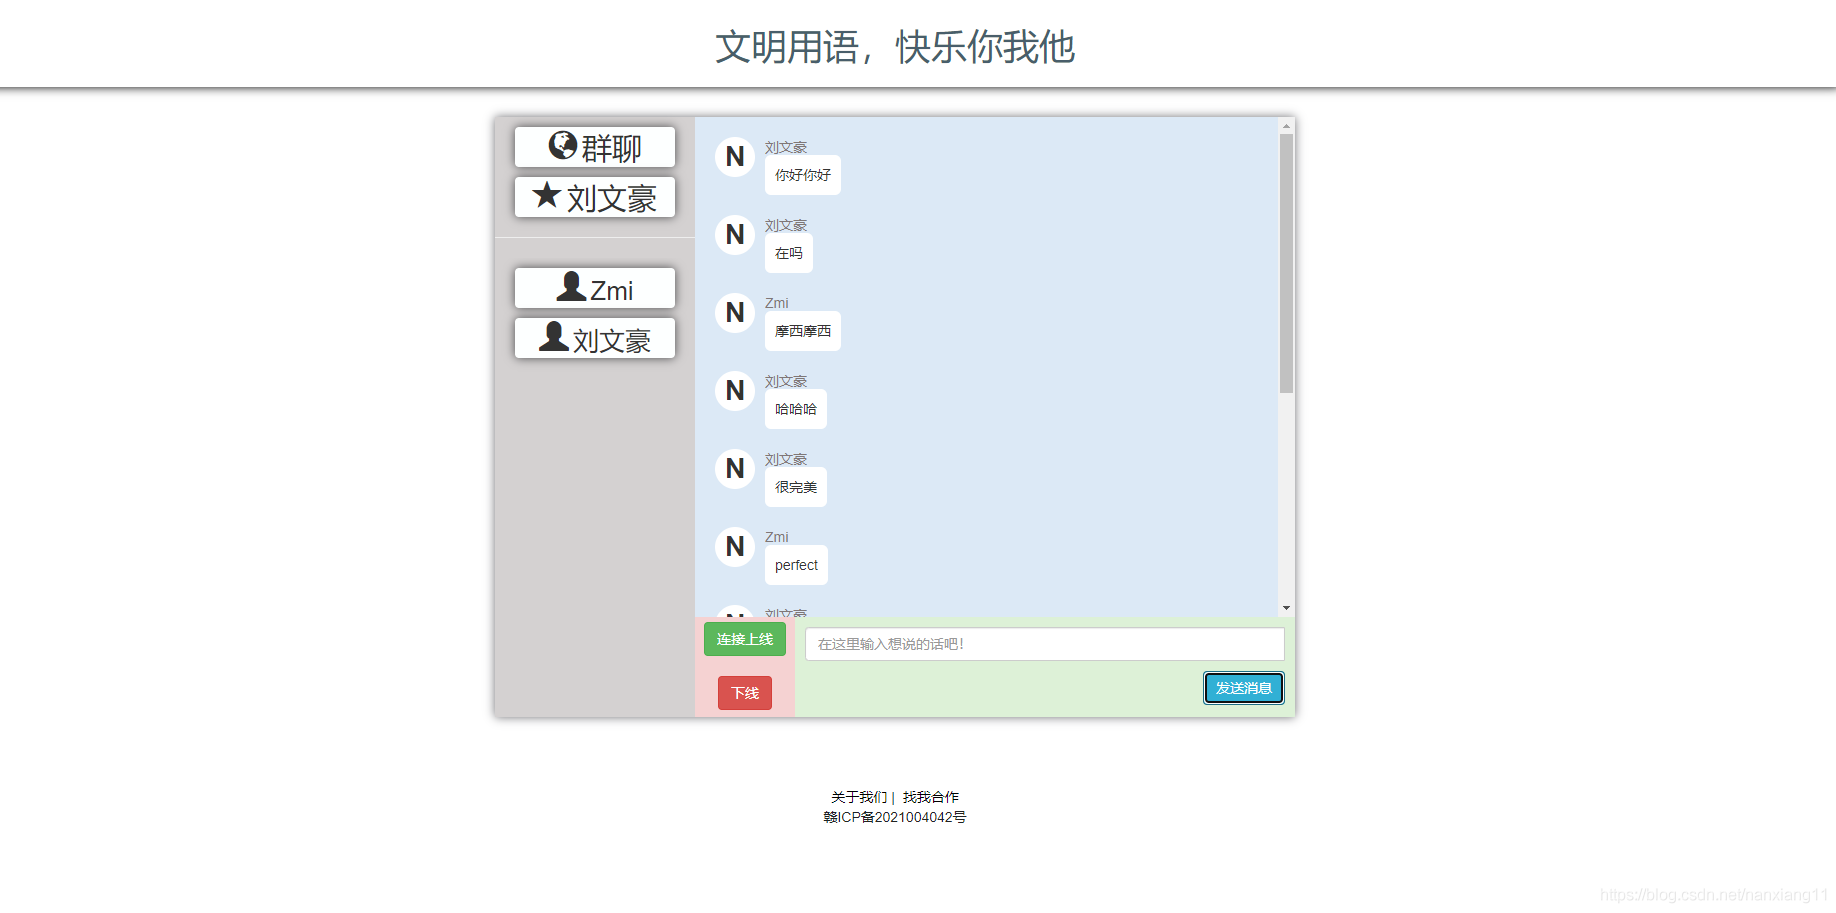Switch to the Zmi private chat
This screenshot has height=913, width=1836.
pyautogui.click(x=594, y=288)
